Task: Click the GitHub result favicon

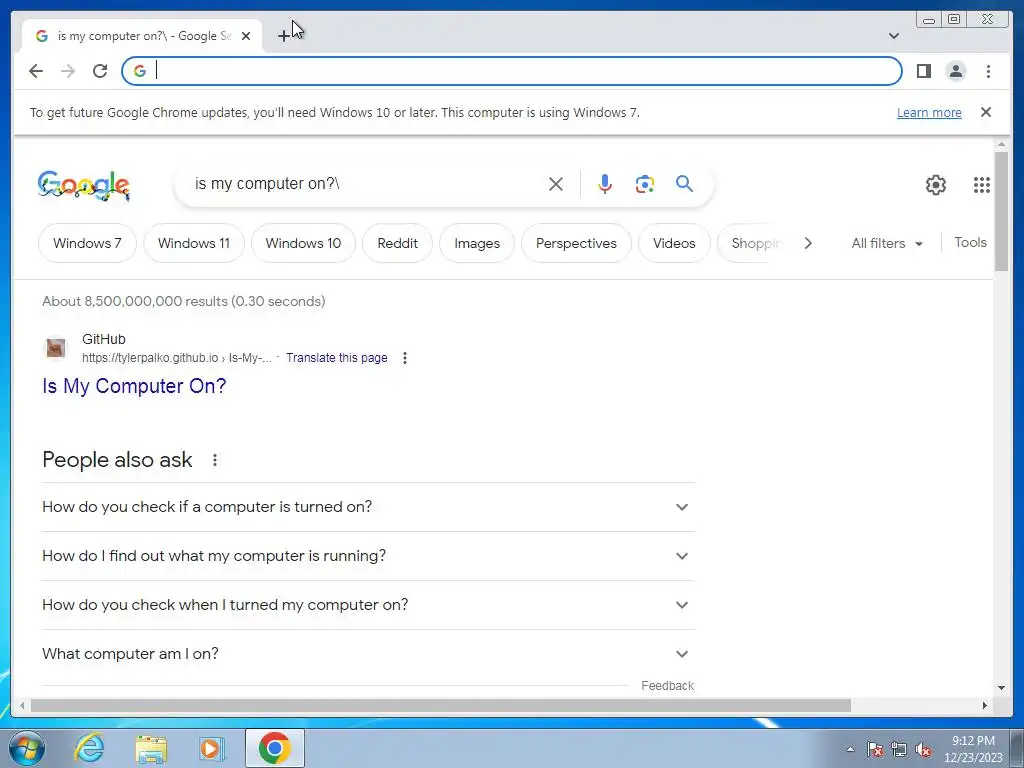Action: [x=56, y=348]
